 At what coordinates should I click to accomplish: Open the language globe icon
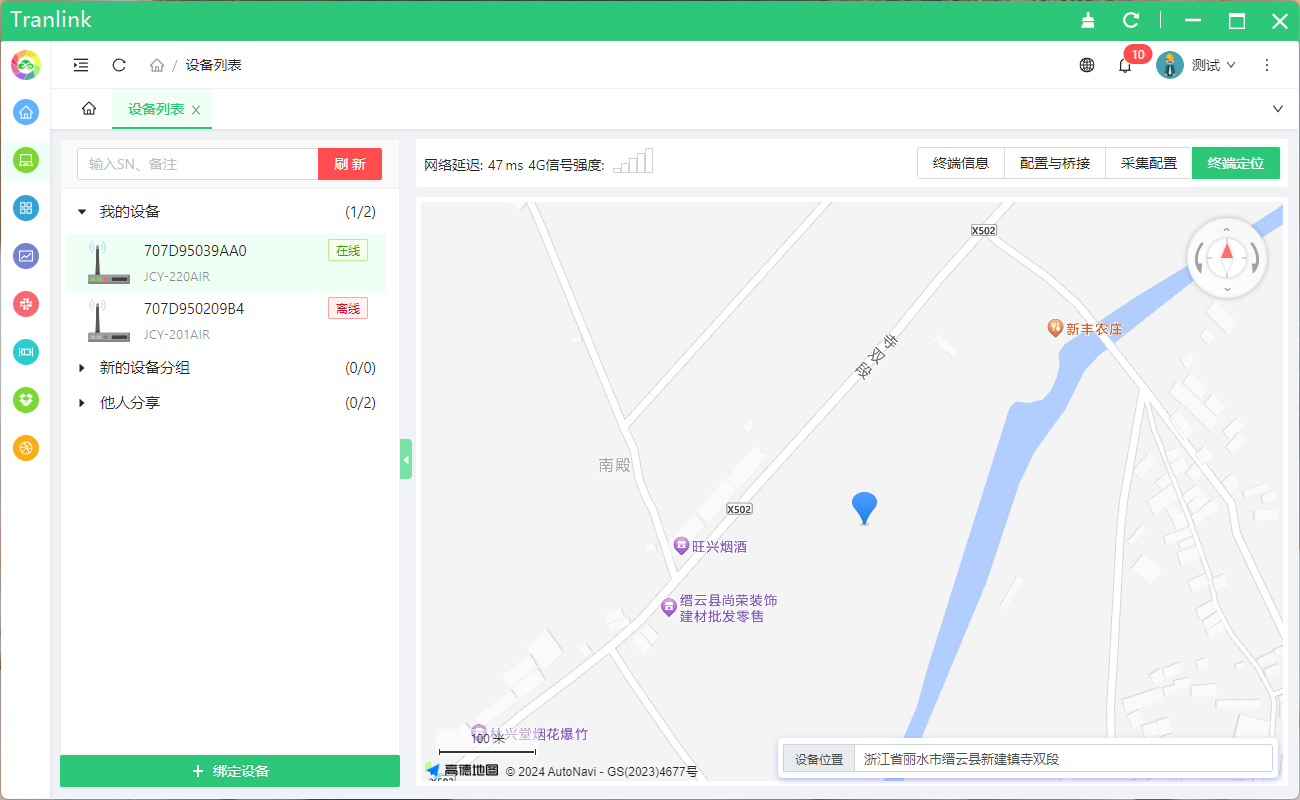1087,65
